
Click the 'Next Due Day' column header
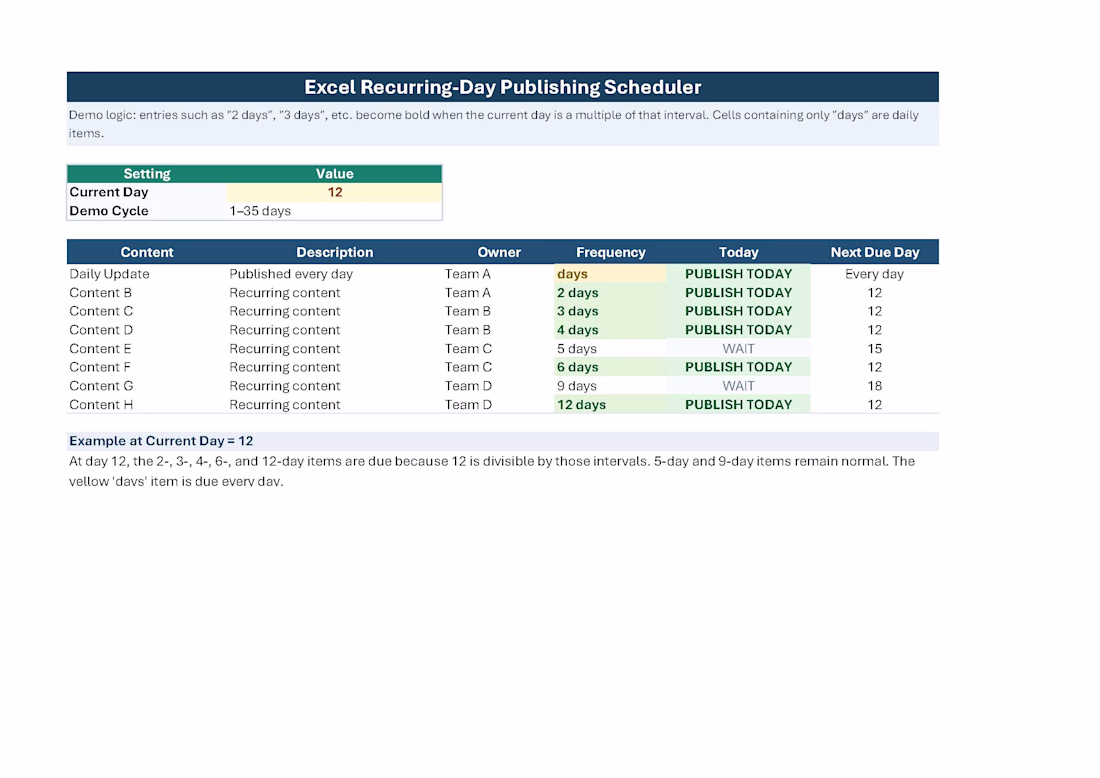pos(875,253)
